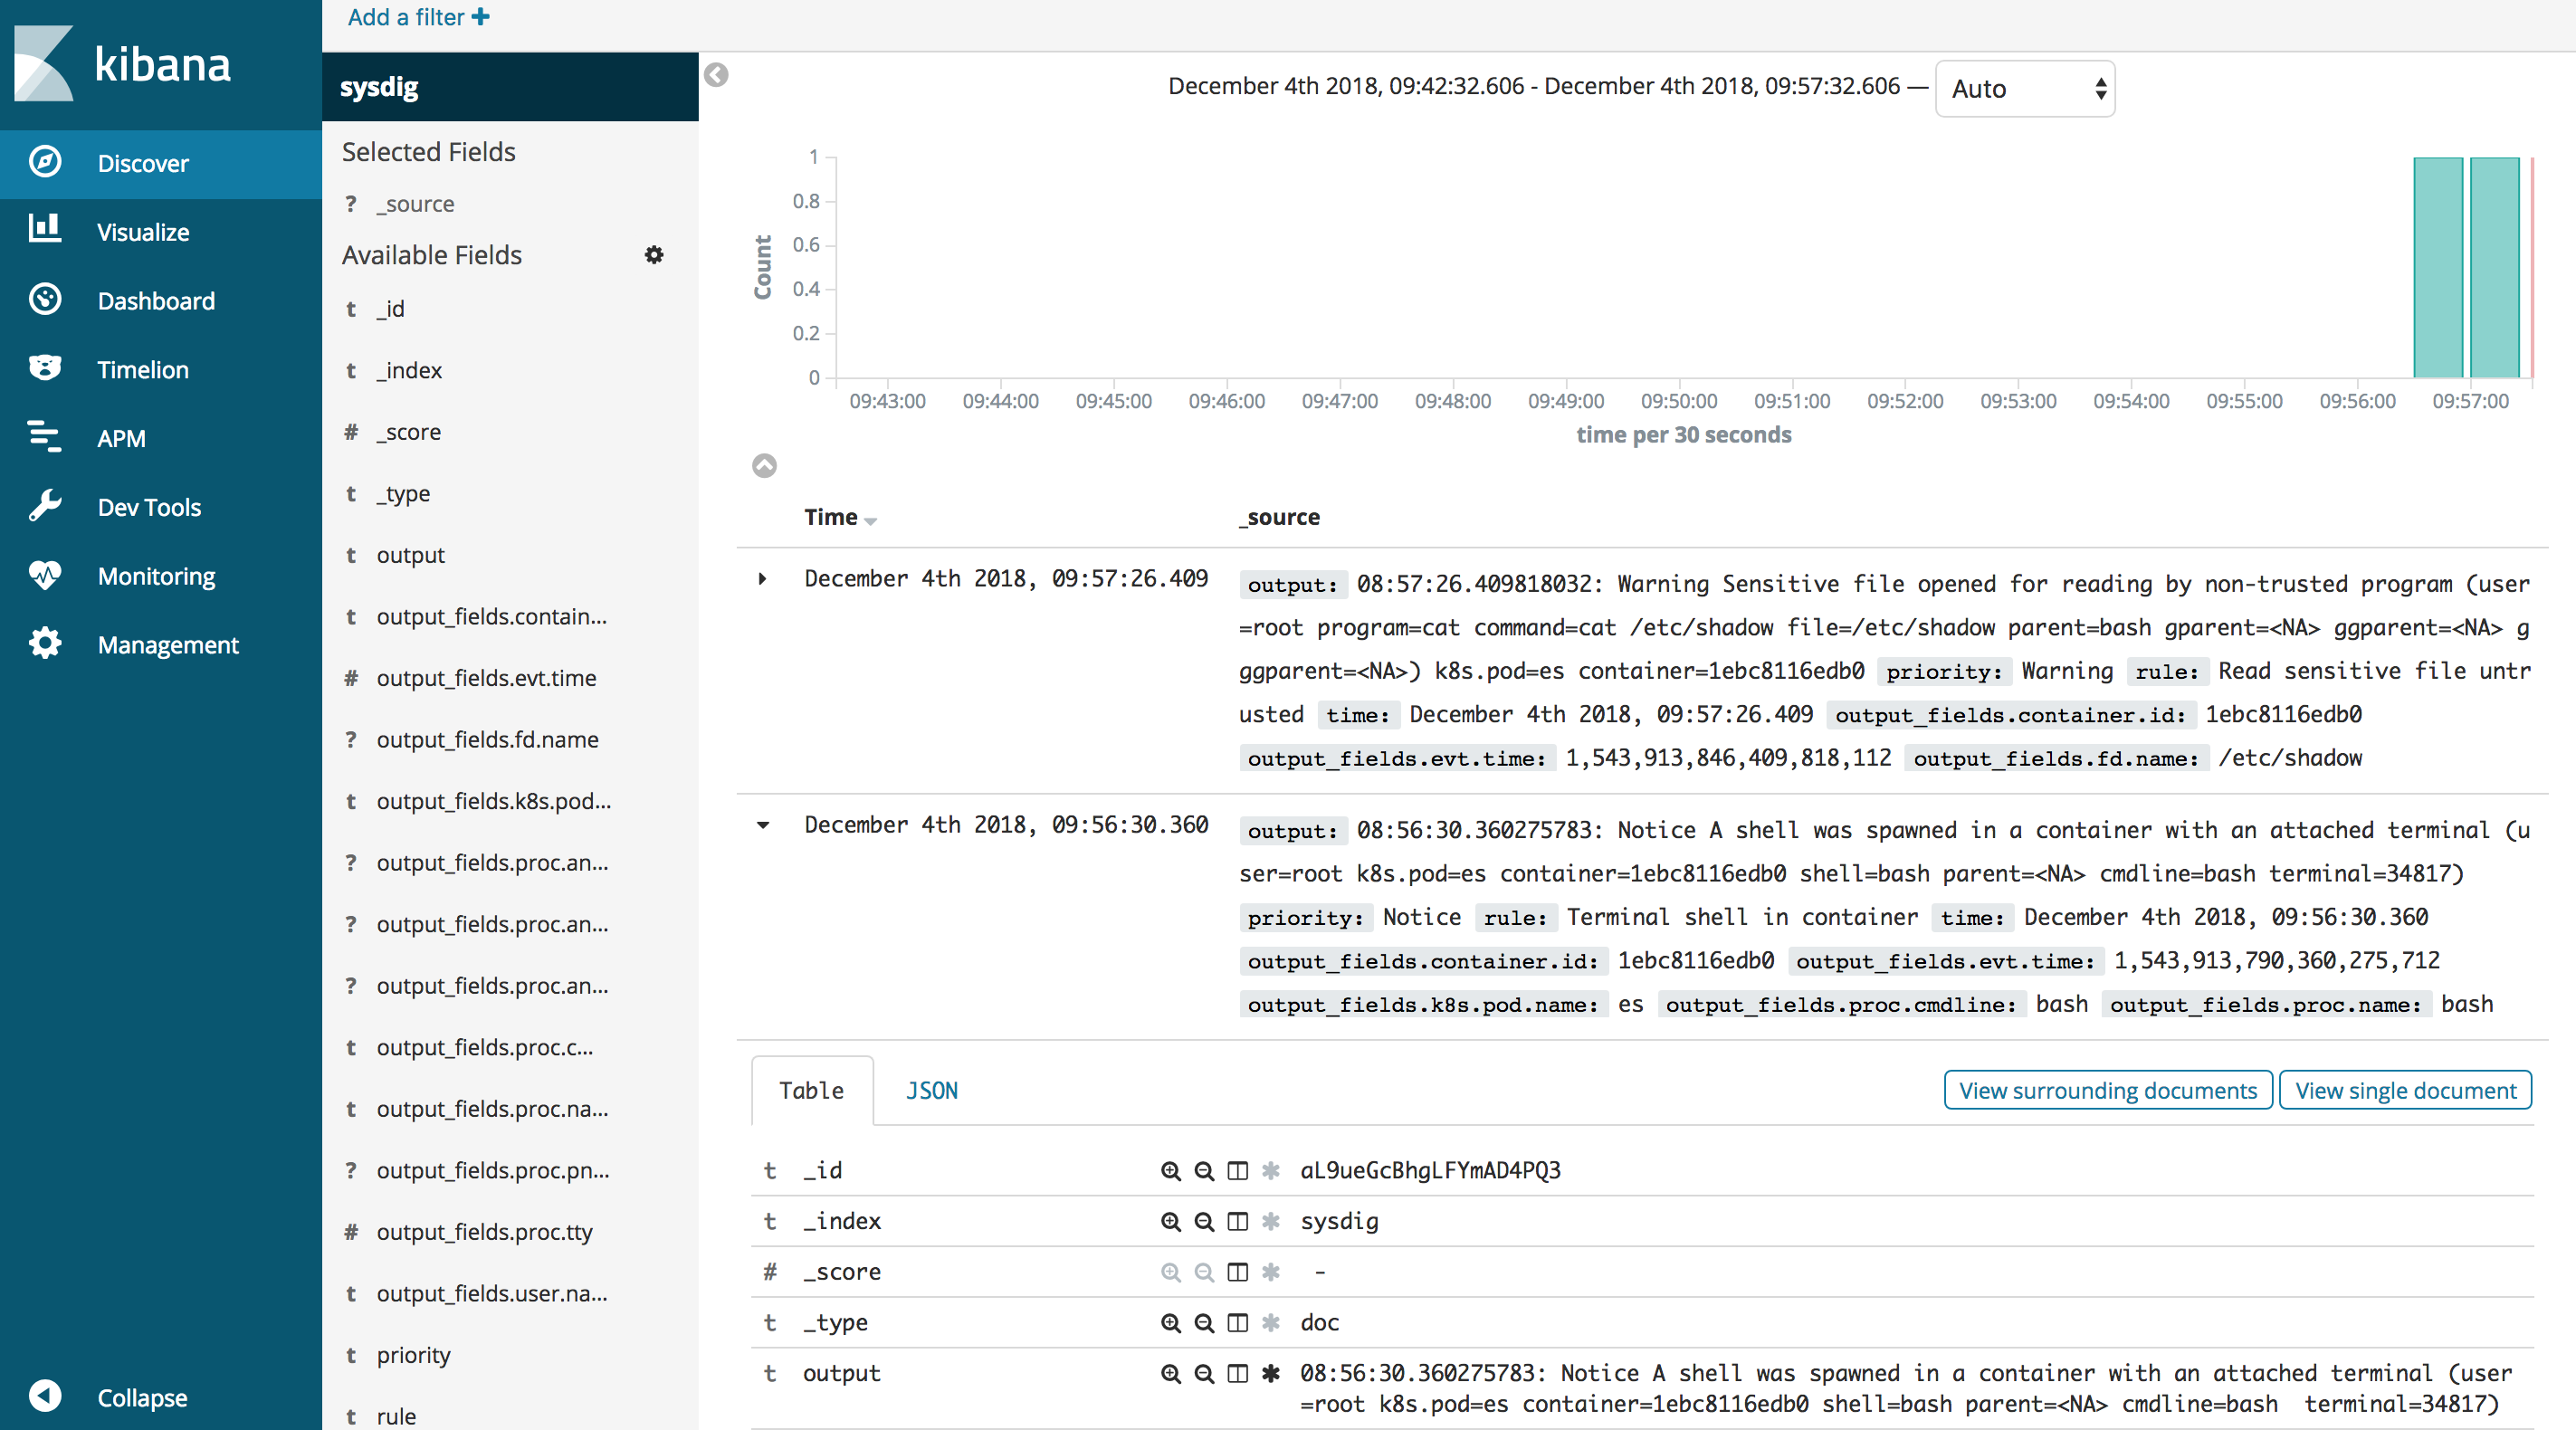The width and height of the screenshot is (2576, 1430).
Task: Collapse the 09:56:30.360 document row
Action: pyautogui.click(x=762, y=825)
